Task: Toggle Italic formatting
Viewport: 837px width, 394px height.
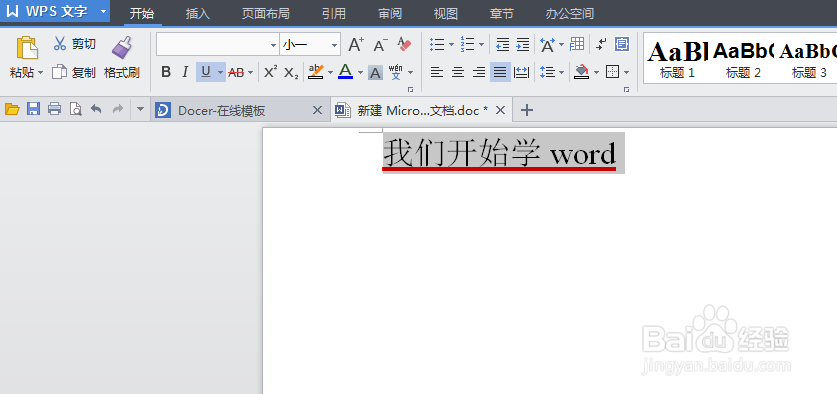Action: (x=185, y=72)
